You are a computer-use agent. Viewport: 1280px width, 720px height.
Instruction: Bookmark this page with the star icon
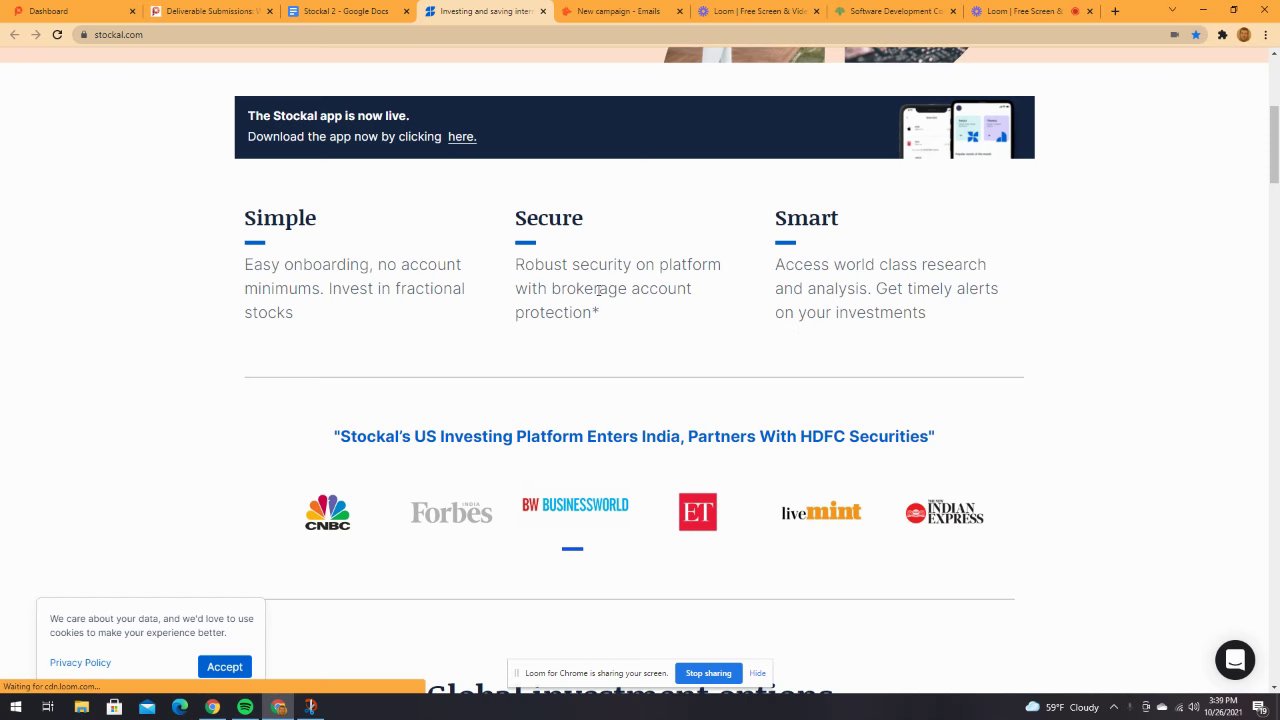click(x=1195, y=34)
